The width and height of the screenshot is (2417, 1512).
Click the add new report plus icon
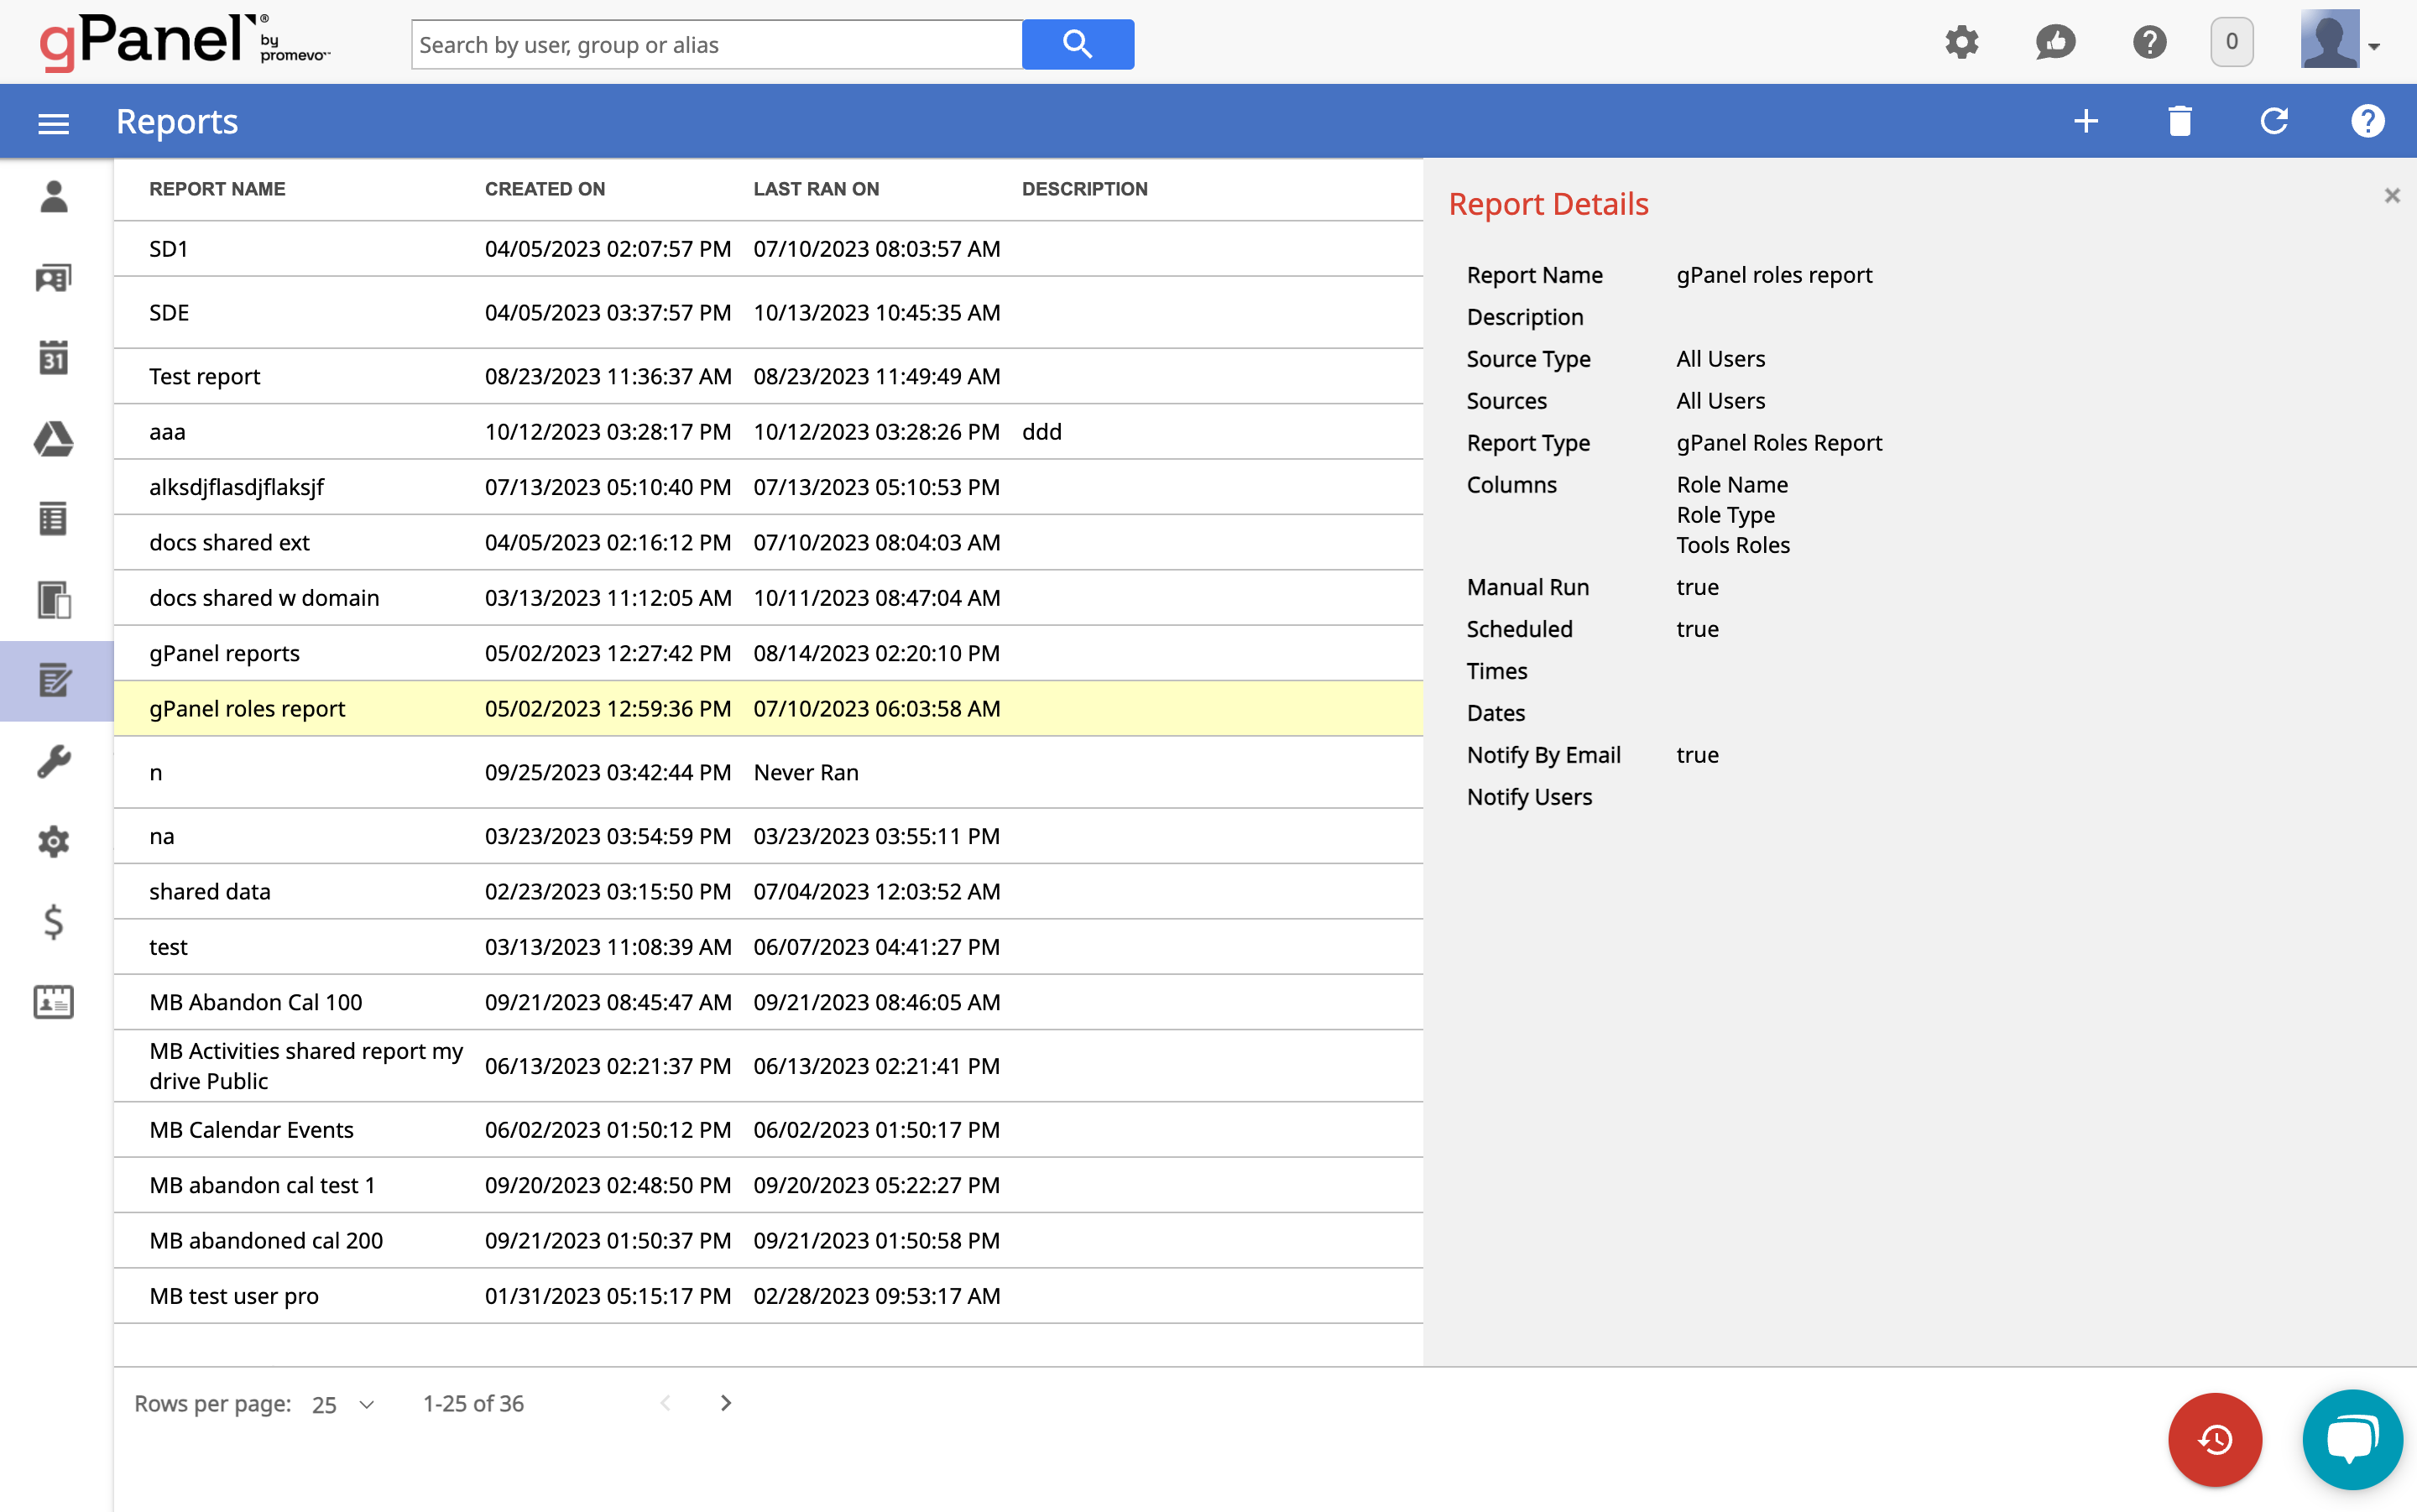pyautogui.click(x=2085, y=121)
